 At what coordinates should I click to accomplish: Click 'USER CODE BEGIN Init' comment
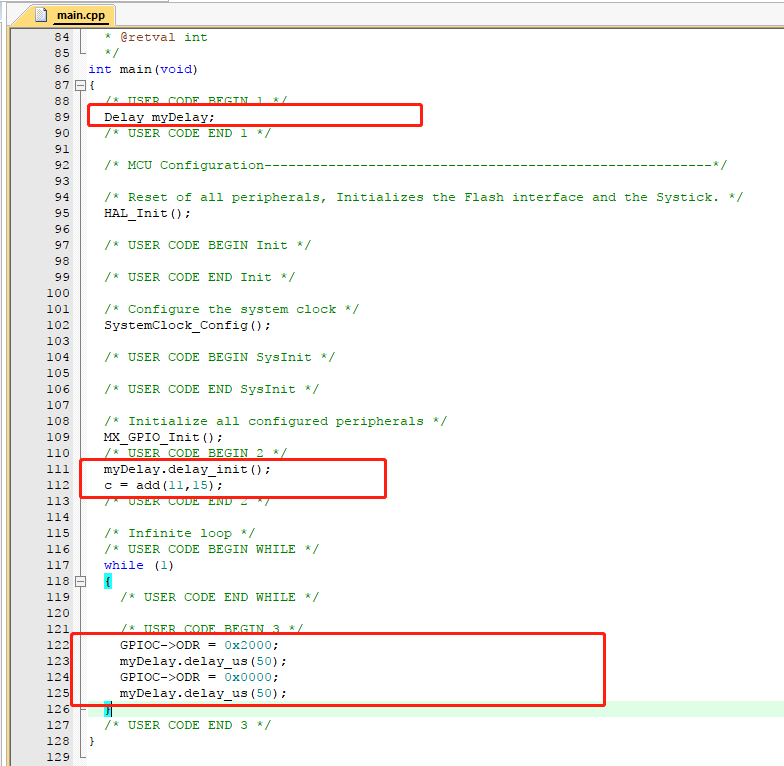(208, 246)
